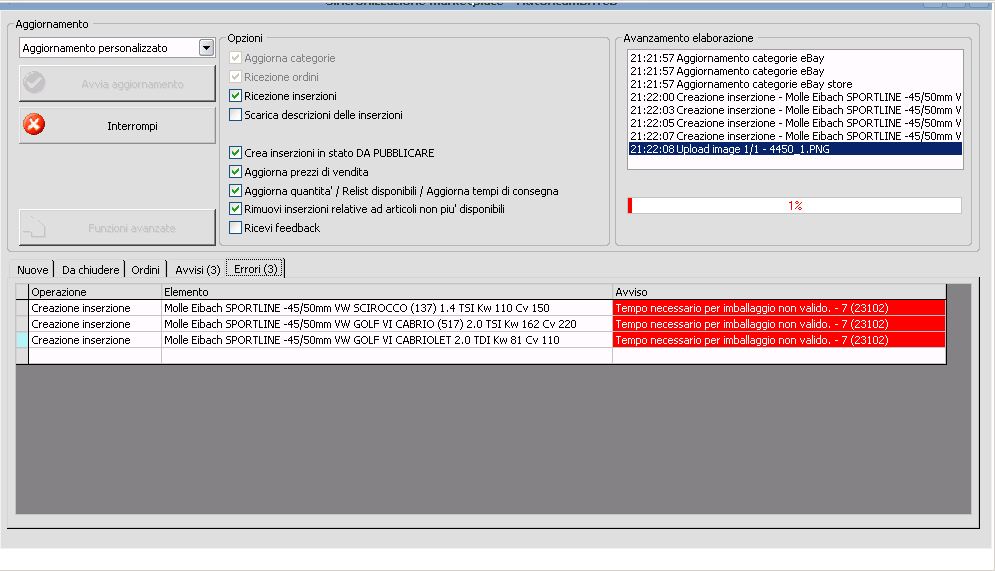Uncheck Crea inserzioni in stato DA PUBBLICARE
This screenshot has height=571, width=995.
(x=235, y=153)
